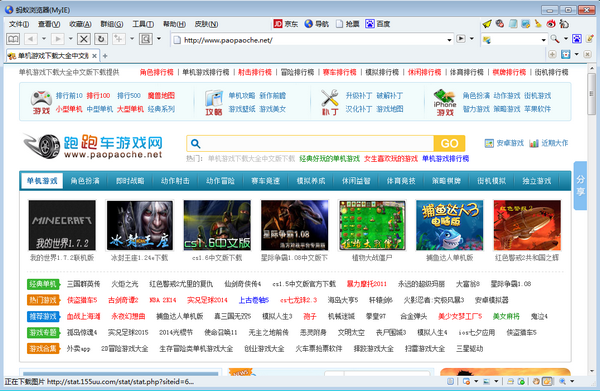This screenshot has width=600, height=391.
Task: Open the 工具(T) menu
Action: pos(143,24)
